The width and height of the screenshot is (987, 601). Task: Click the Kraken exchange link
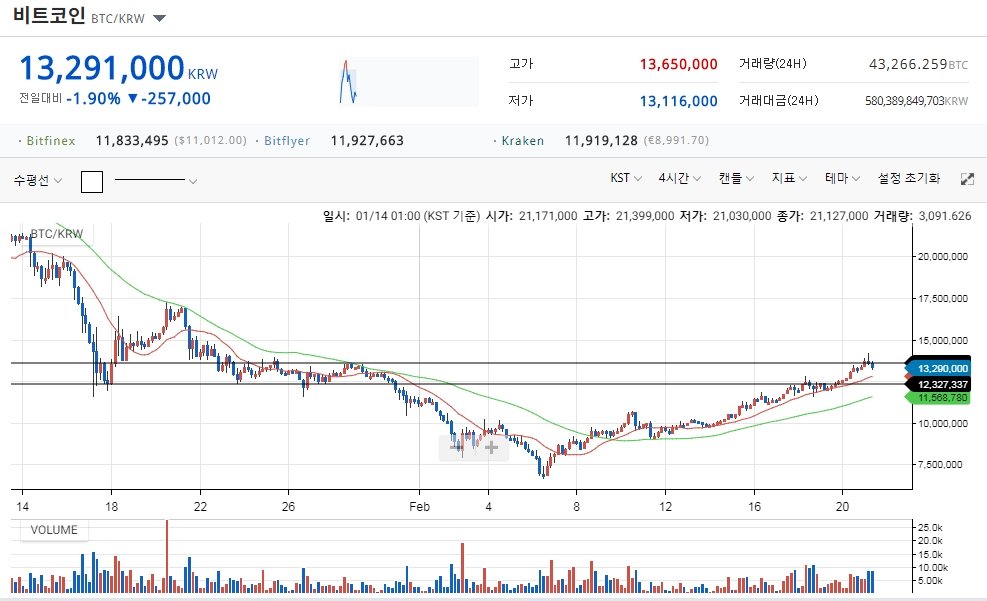(x=523, y=141)
